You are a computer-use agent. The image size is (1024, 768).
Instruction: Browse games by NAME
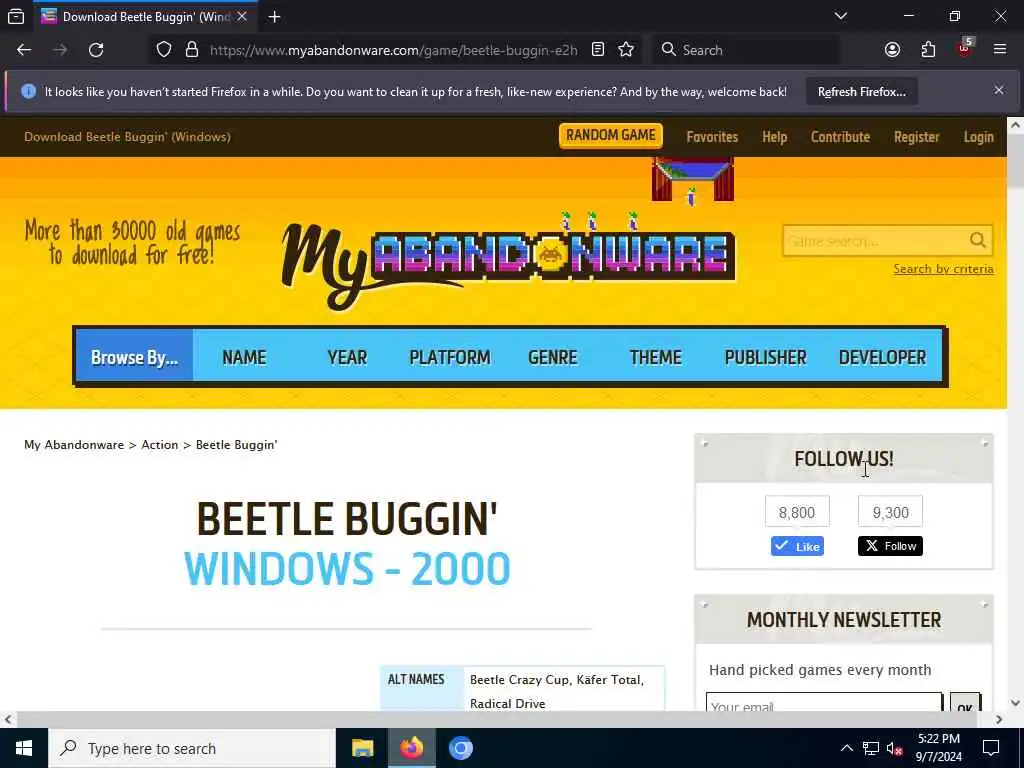[x=244, y=357]
